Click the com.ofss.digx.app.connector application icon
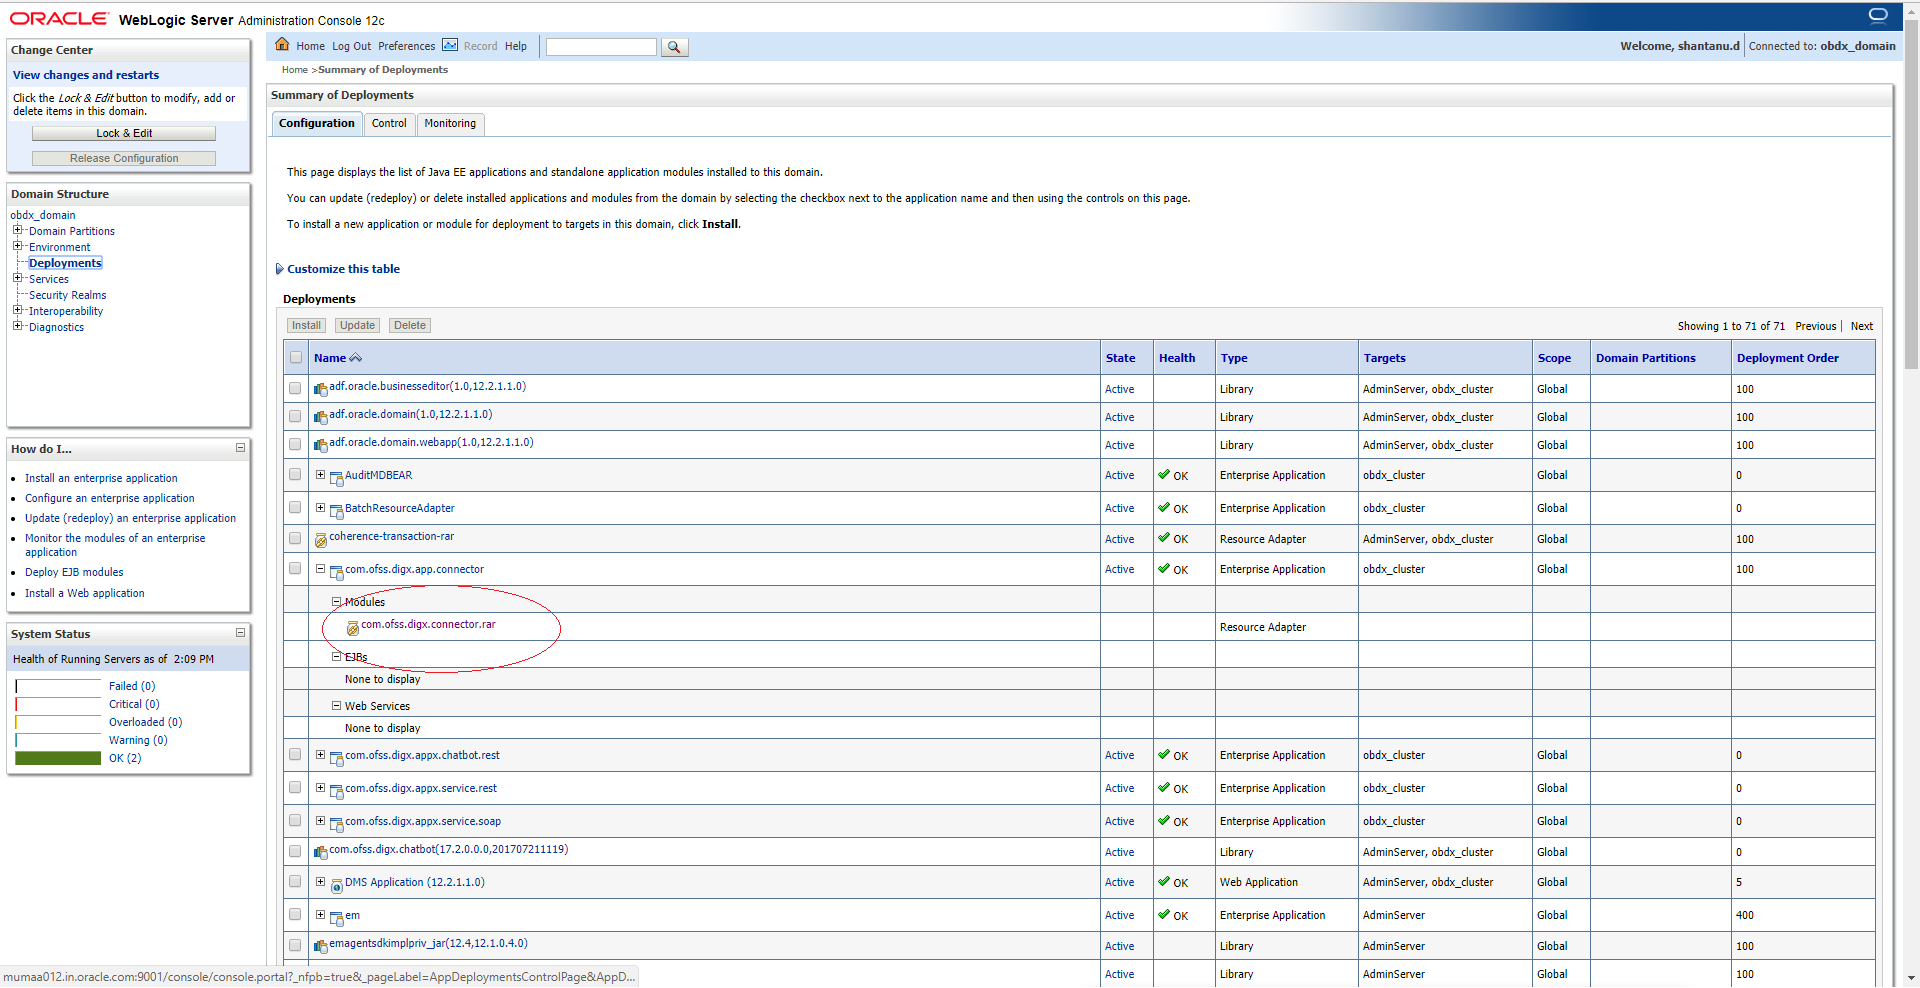 click(x=336, y=572)
